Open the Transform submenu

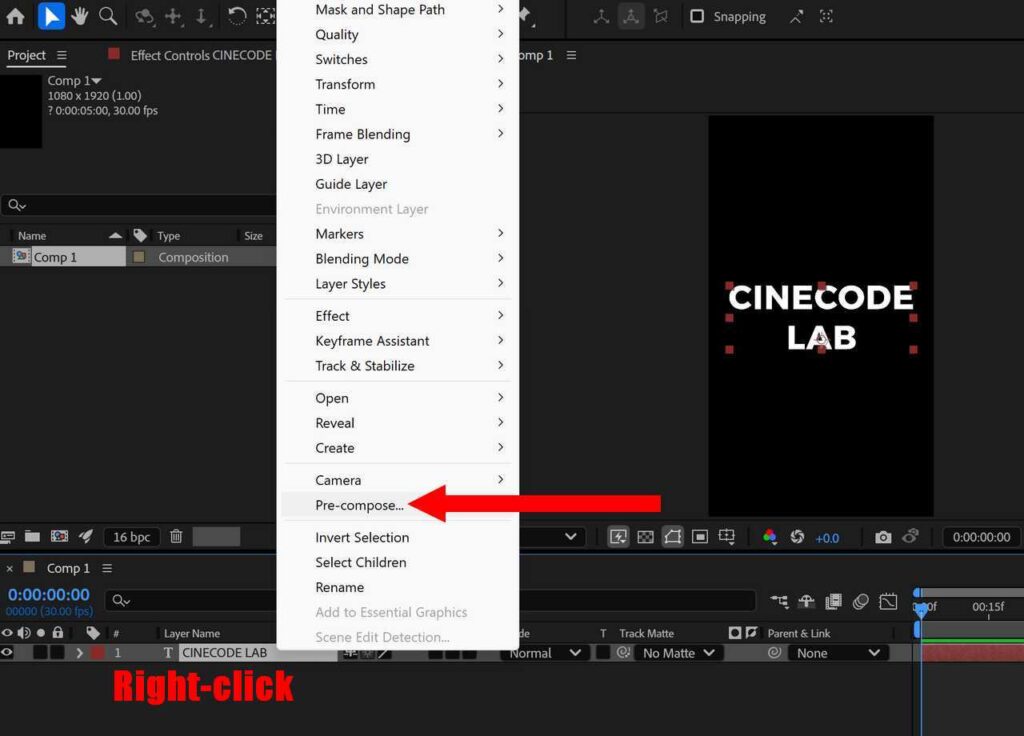[398, 84]
